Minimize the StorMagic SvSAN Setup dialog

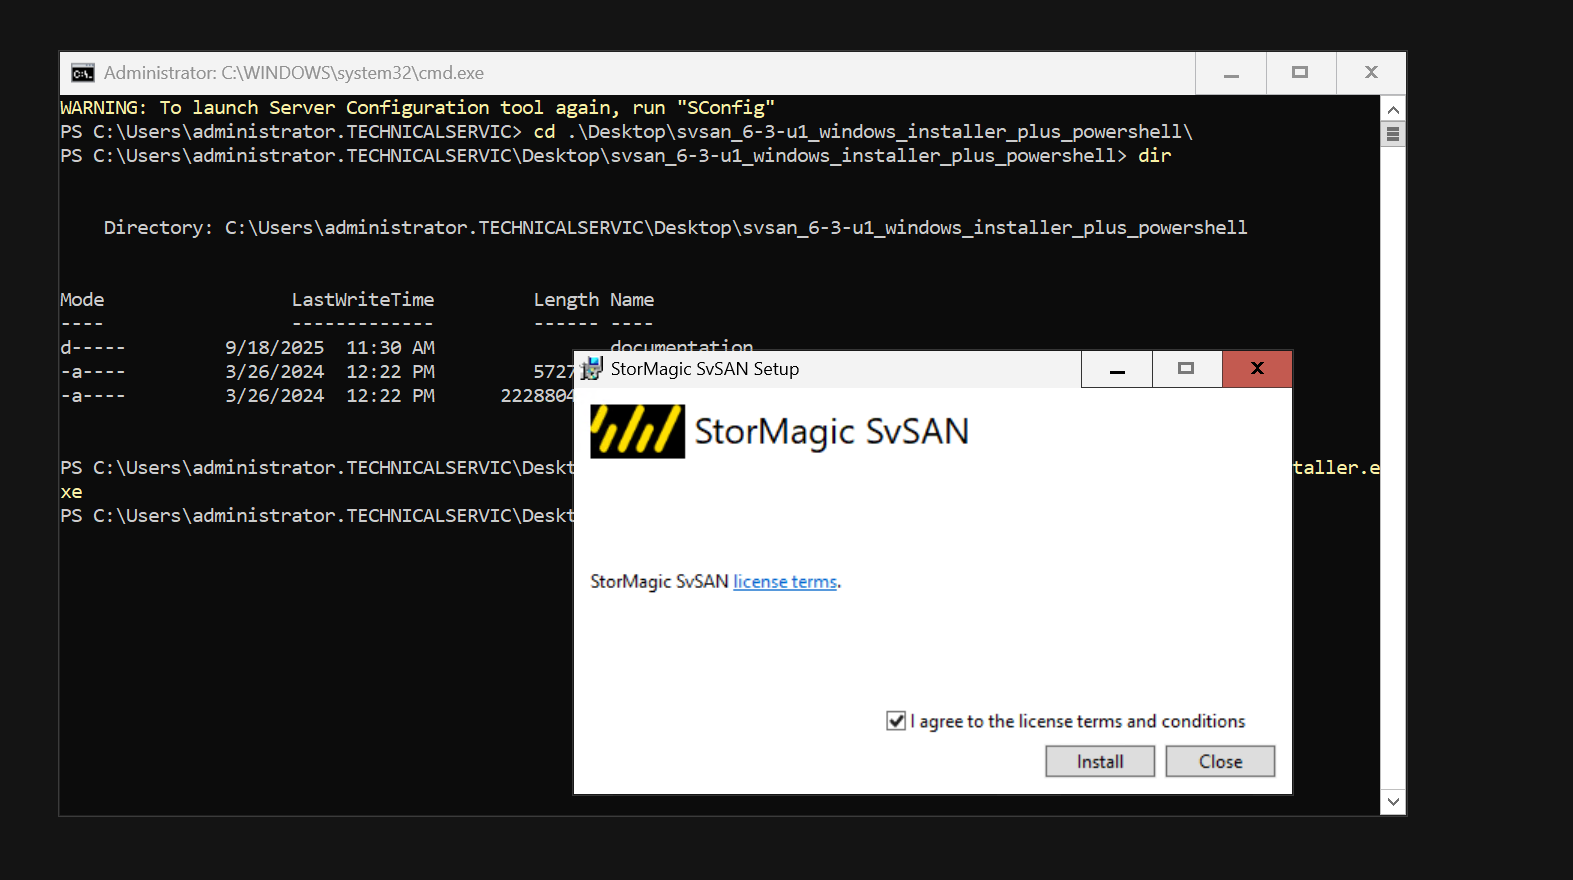1117,369
